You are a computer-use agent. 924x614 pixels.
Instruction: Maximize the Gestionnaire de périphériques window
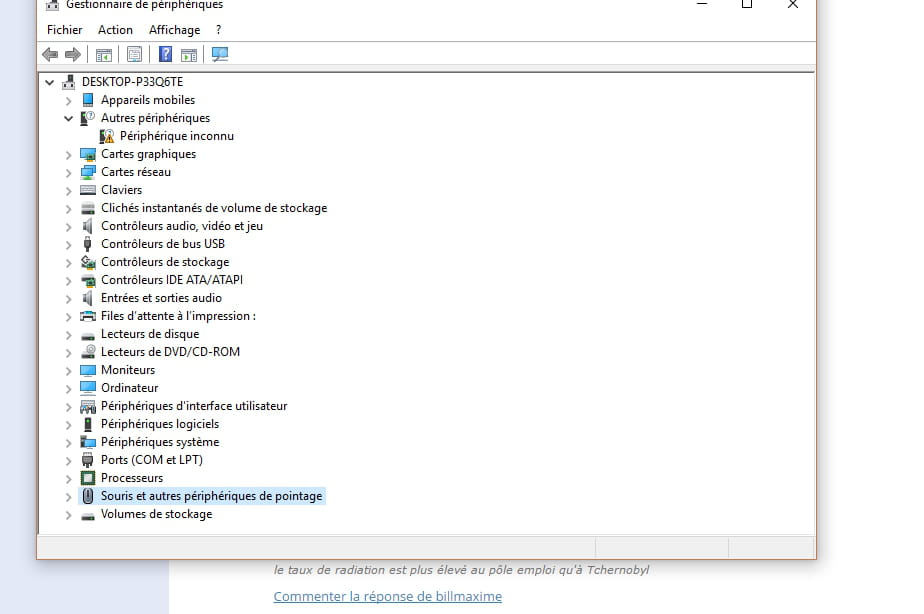tap(747, 4)
